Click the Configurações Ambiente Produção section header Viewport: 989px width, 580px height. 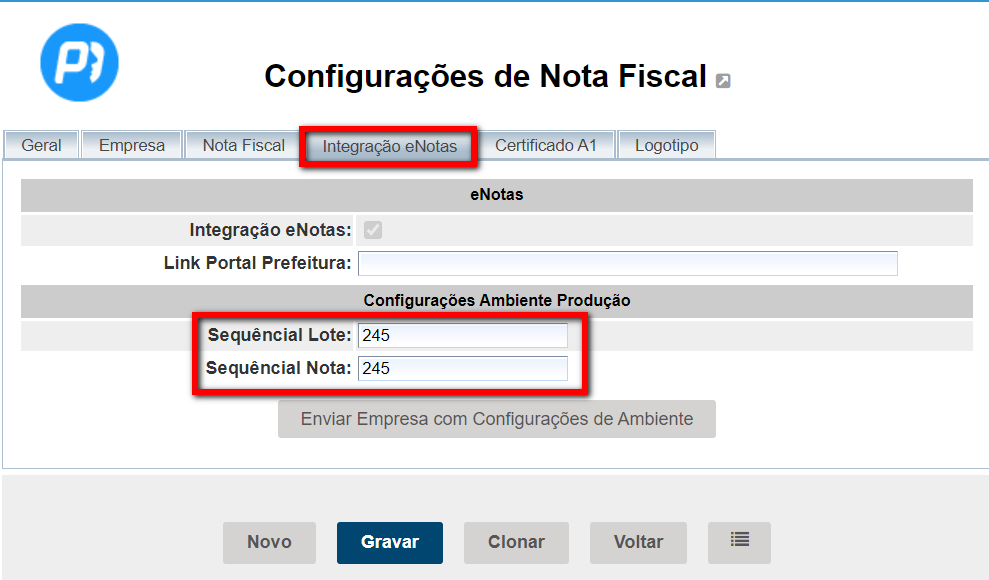click(496, 300)
